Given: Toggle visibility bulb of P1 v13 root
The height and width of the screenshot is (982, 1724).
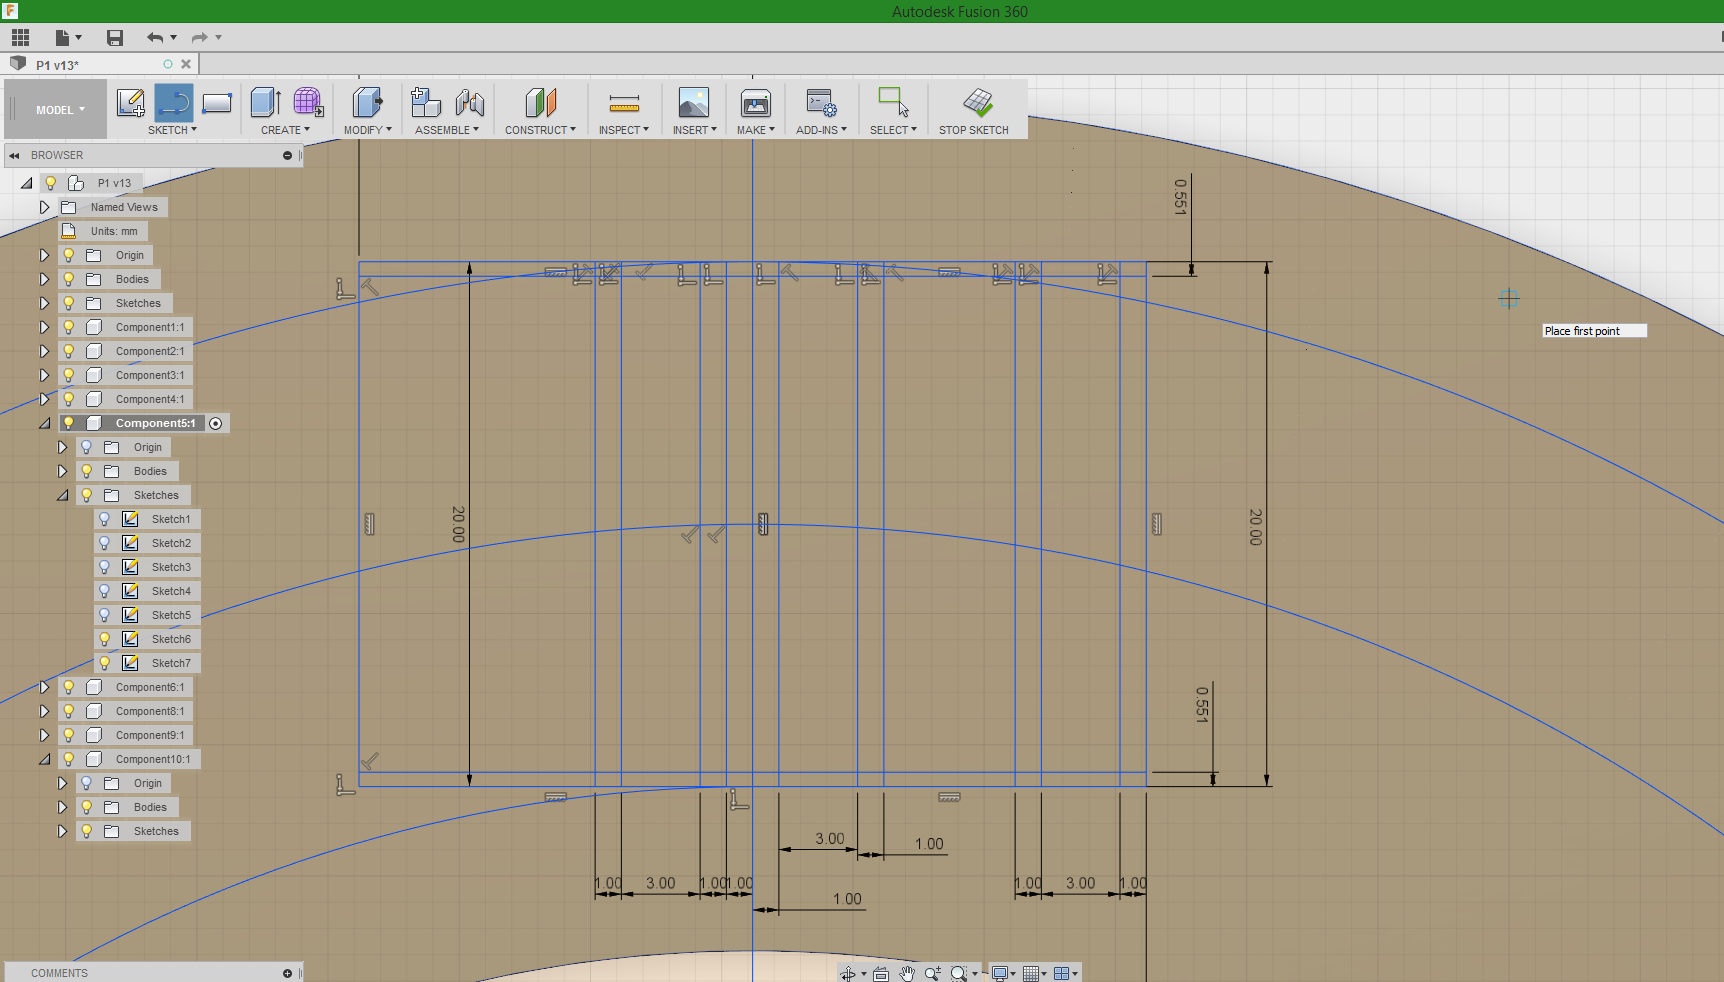Looking at the screenshot, I should click(50, 183).
